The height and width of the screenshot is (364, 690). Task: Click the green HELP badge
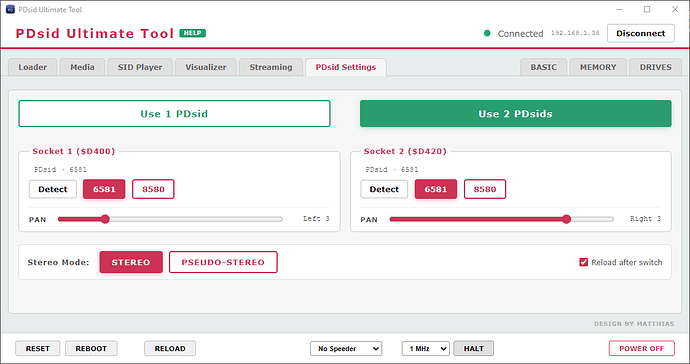coord(192,33)
